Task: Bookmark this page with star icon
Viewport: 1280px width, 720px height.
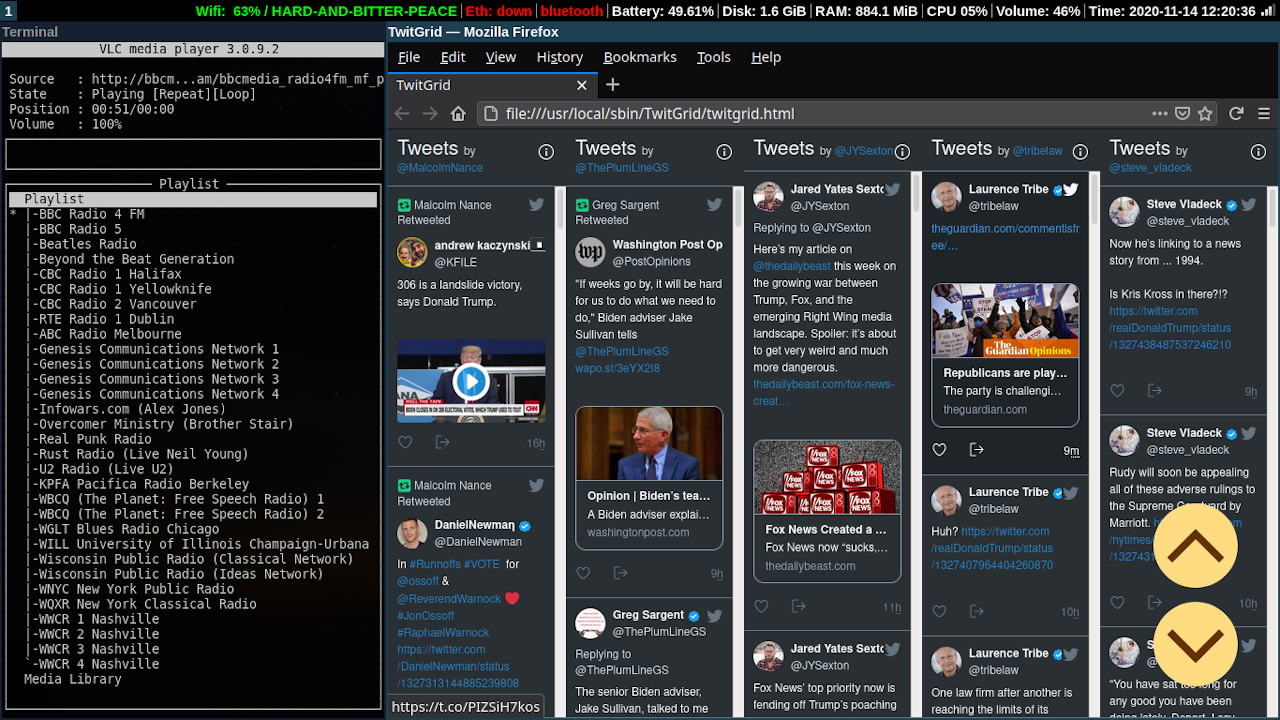Action: click(1206, 114)
